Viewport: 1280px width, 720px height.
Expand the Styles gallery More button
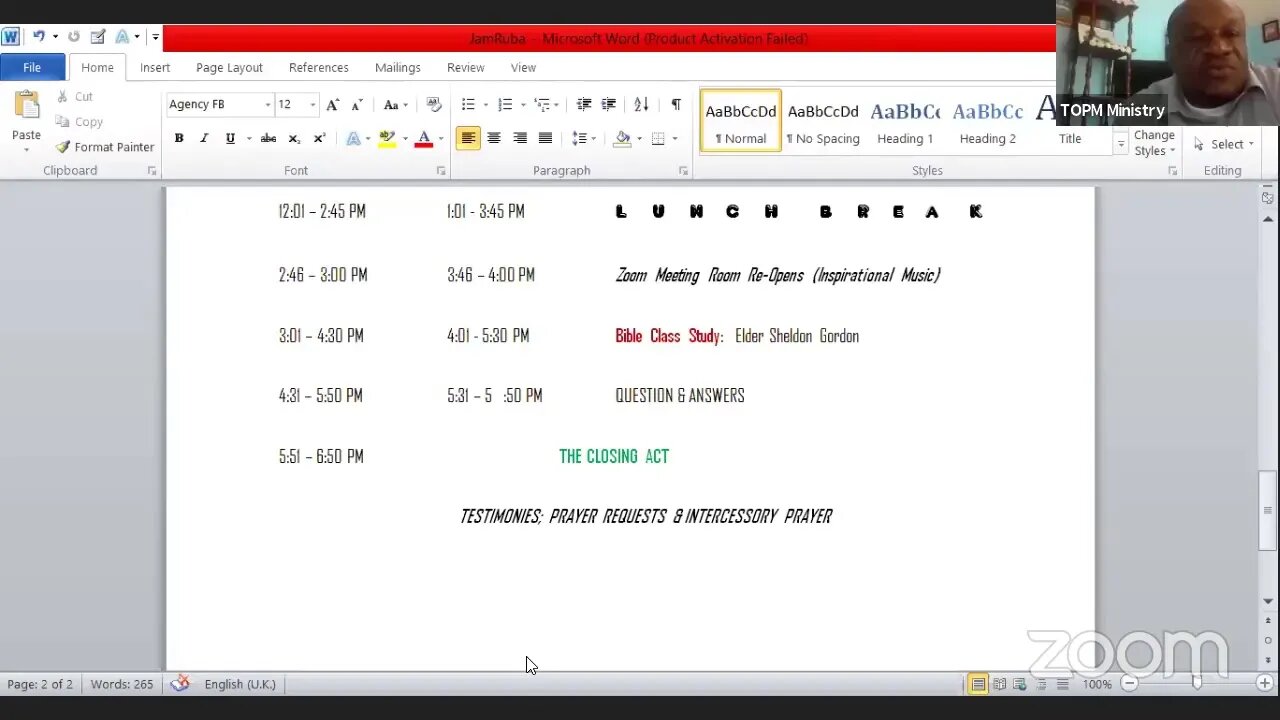(x=1121, y=145)
